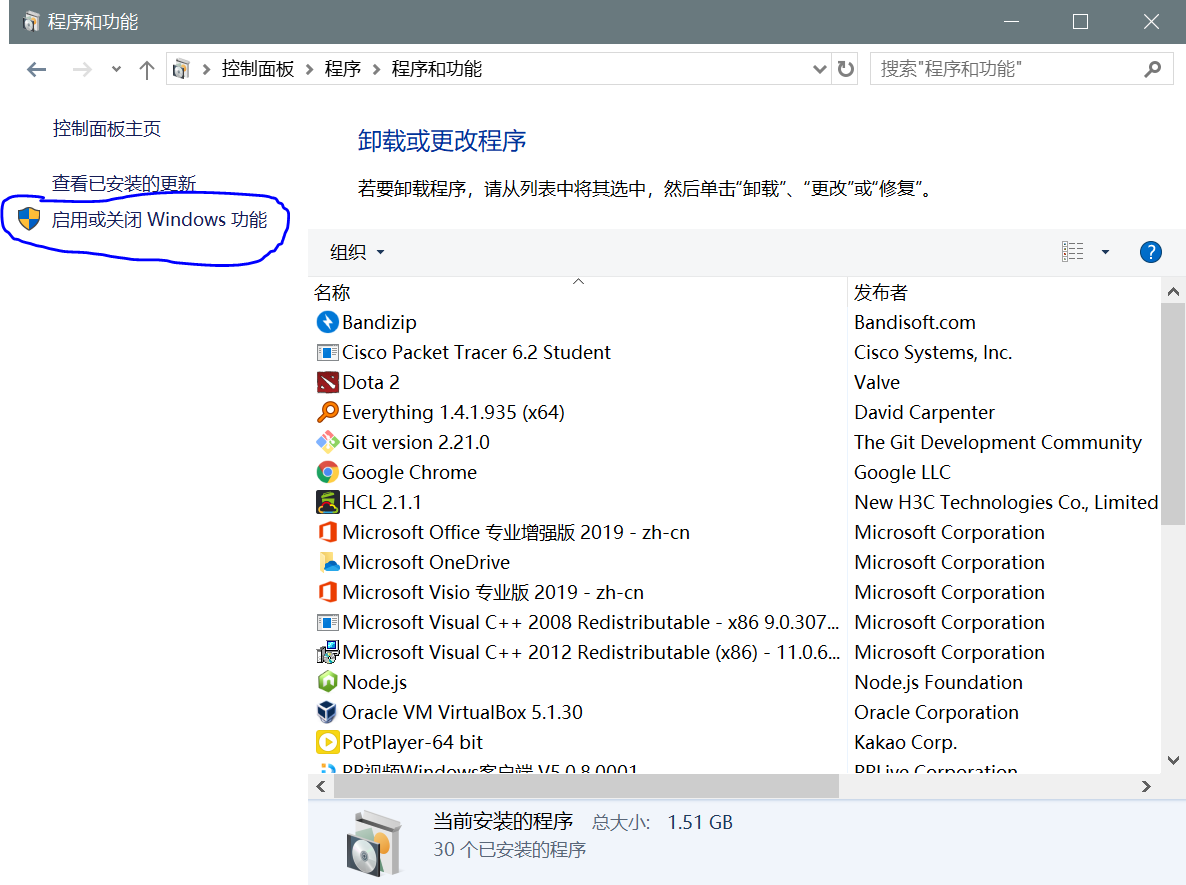Click 查看已安装的更新 link

[124, 183]
